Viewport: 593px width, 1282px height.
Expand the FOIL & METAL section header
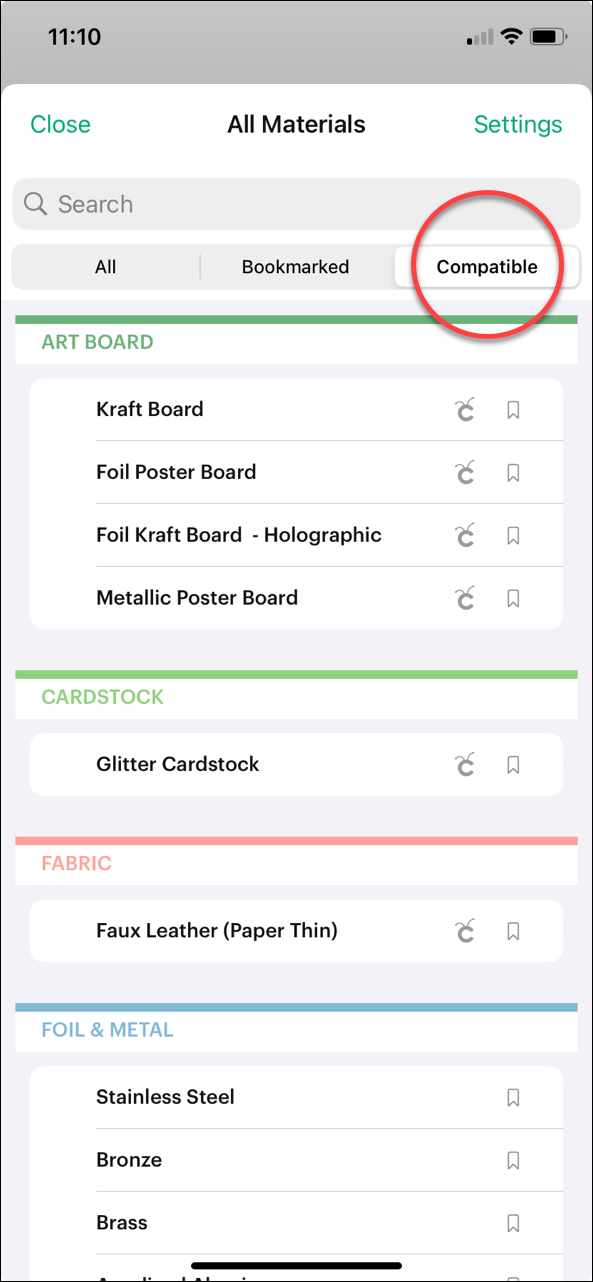(x=108, y=1029)
